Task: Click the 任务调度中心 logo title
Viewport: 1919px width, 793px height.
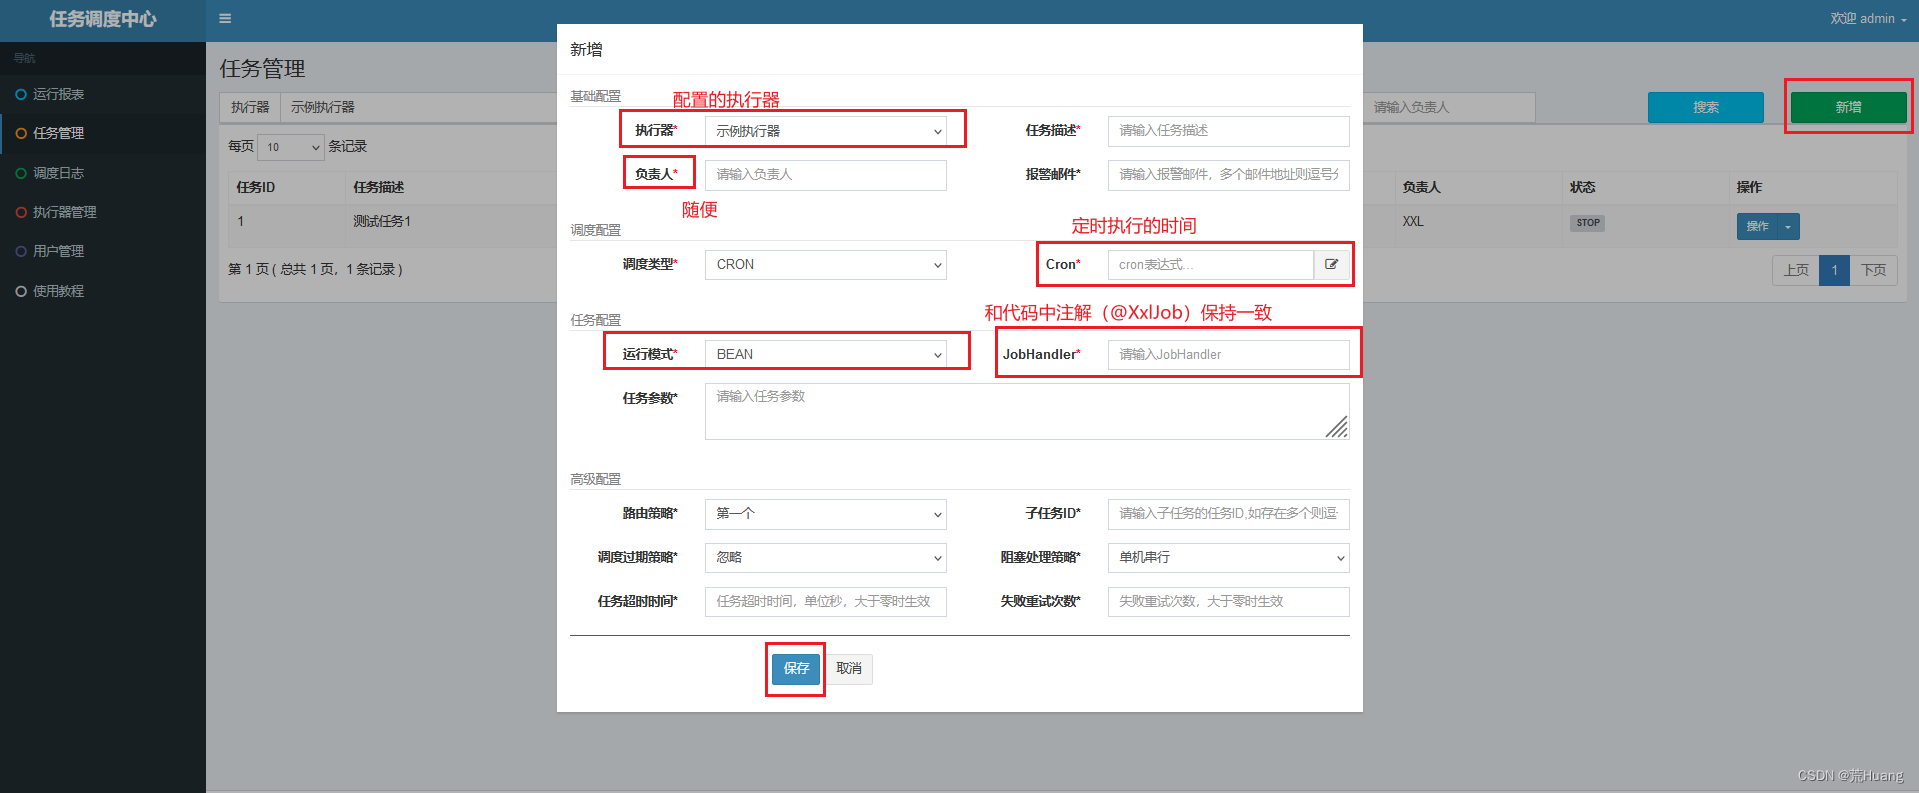Action: coord(103,19)
